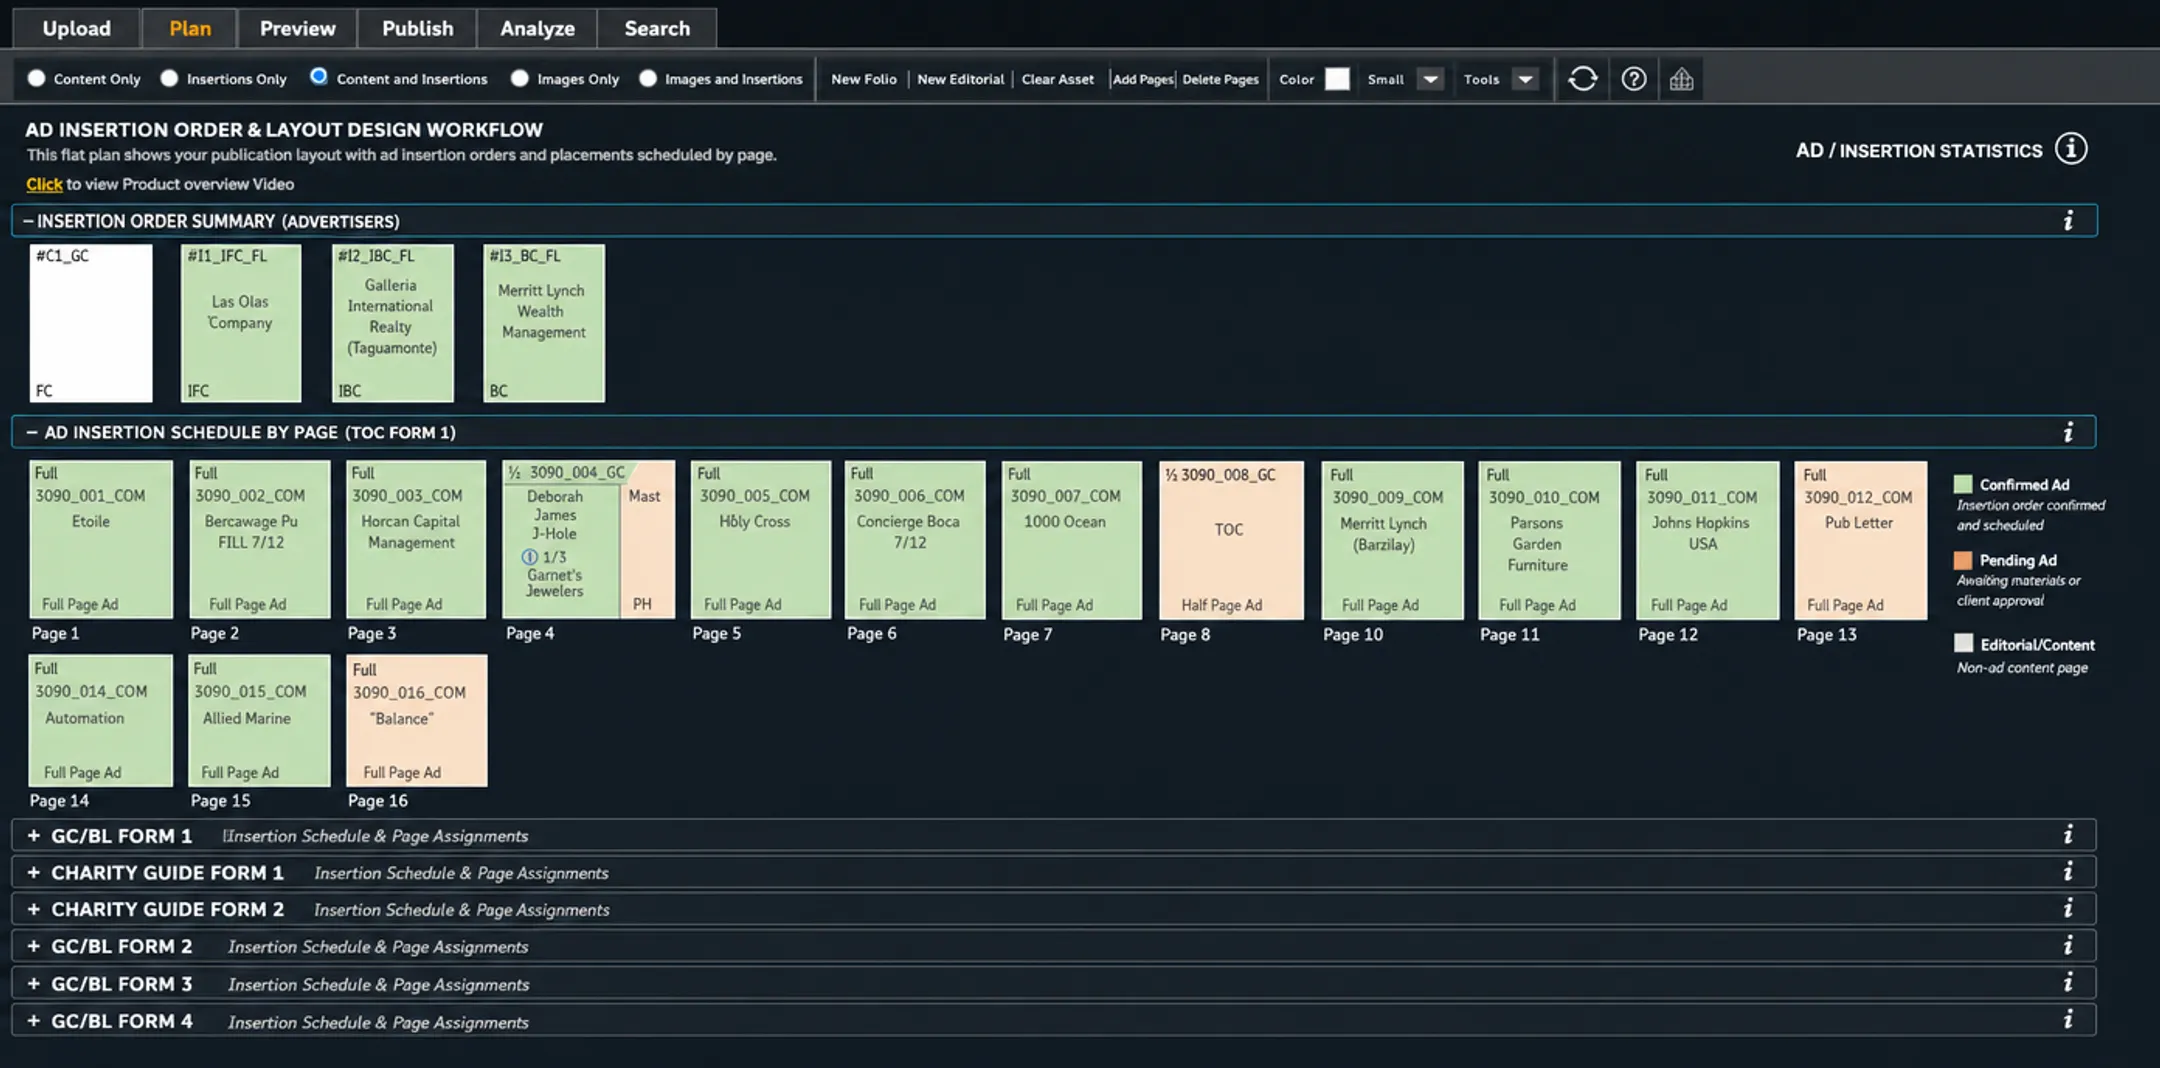Switch to the Preview tab
The height and width of the screenshot is (1068, 2160).
pos(297,28)
